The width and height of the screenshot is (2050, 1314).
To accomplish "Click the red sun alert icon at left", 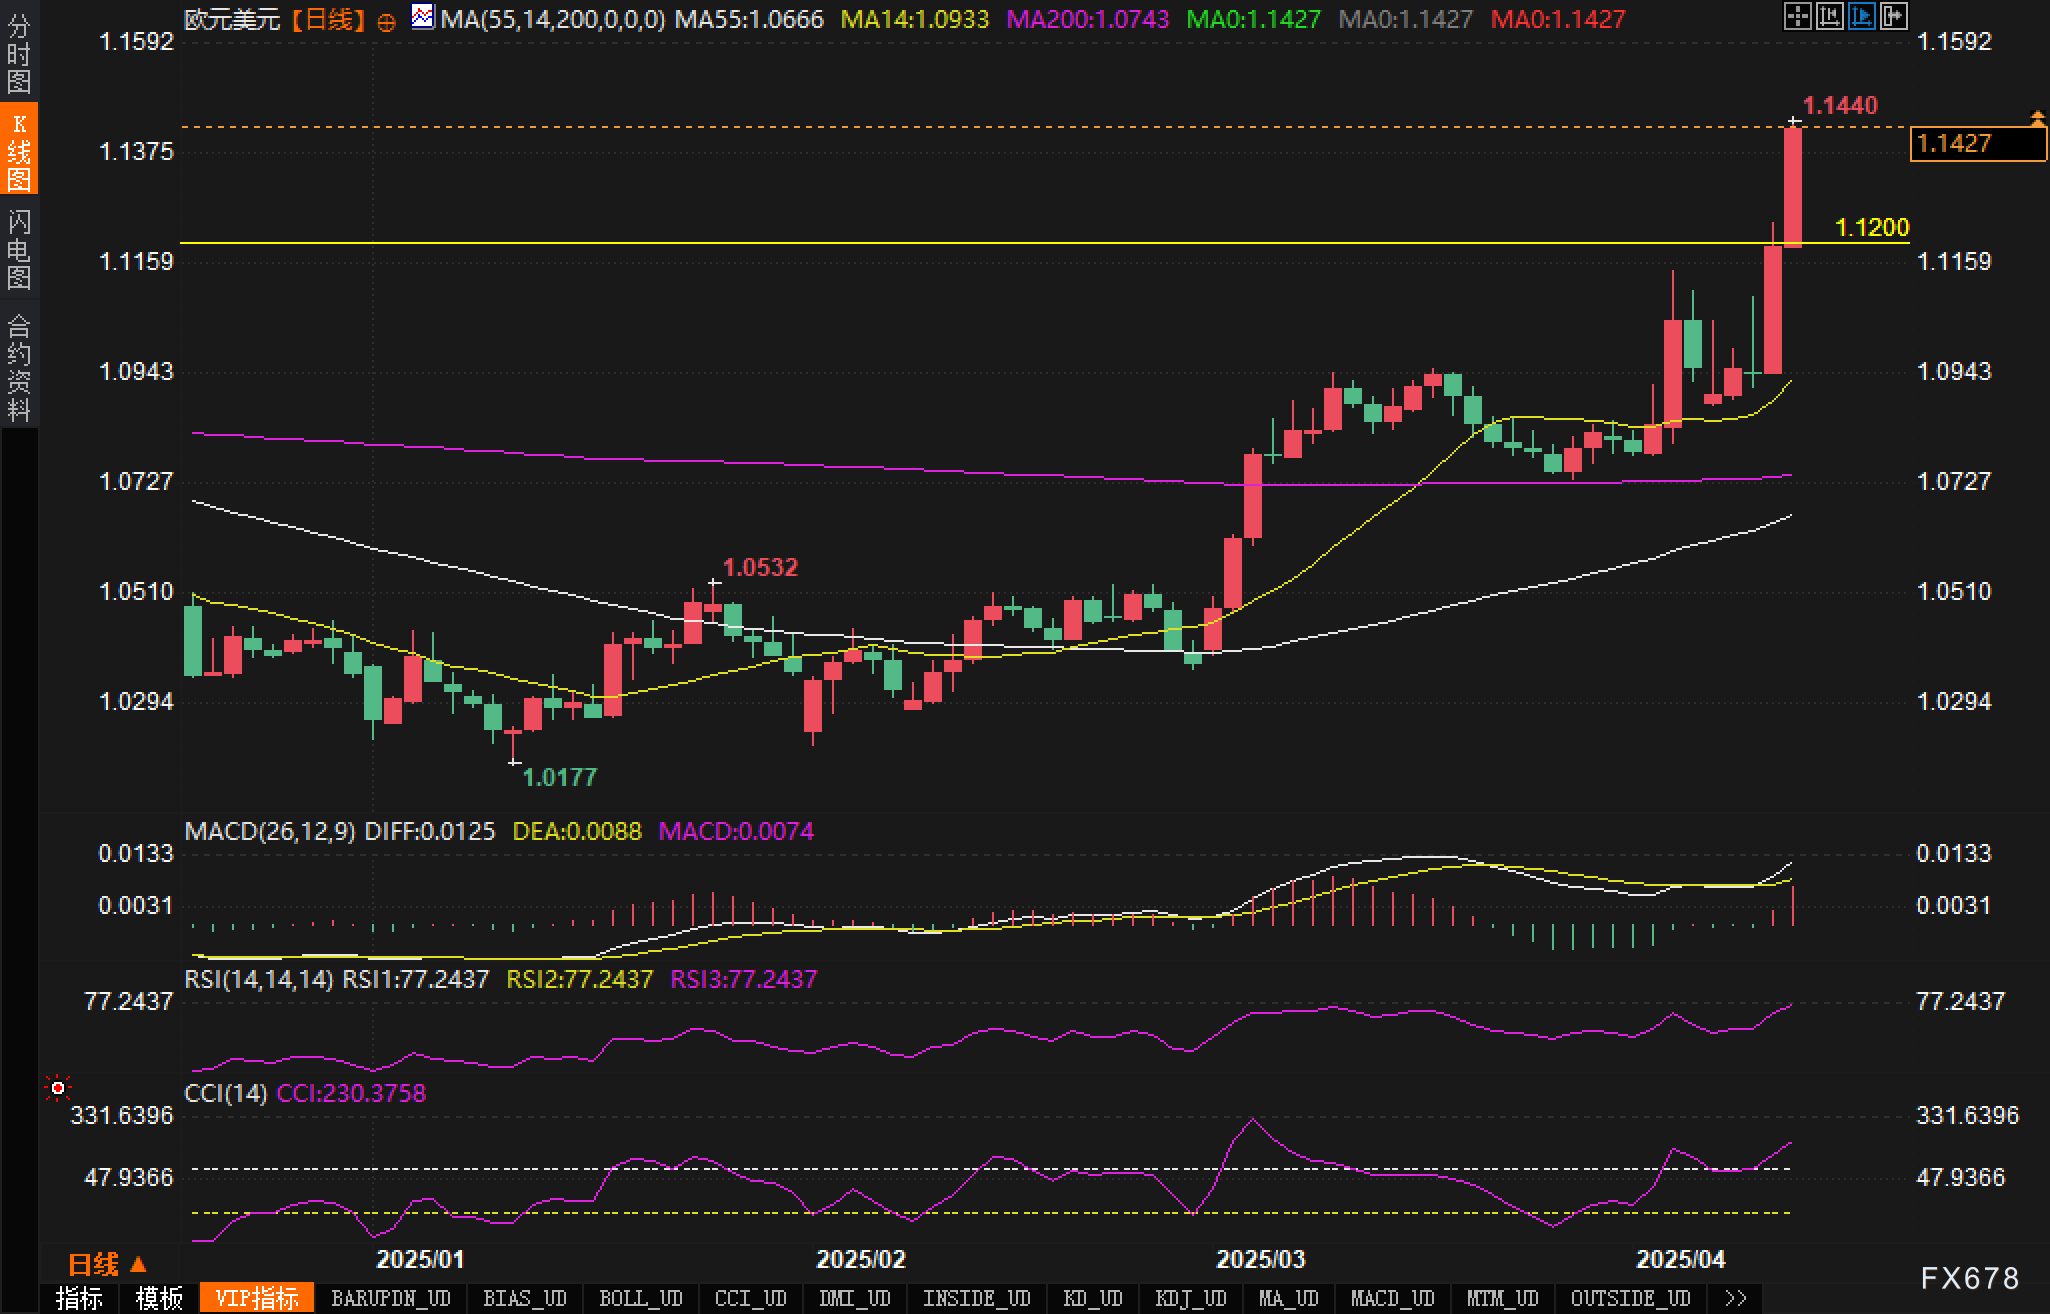I will click(58, 1087).
